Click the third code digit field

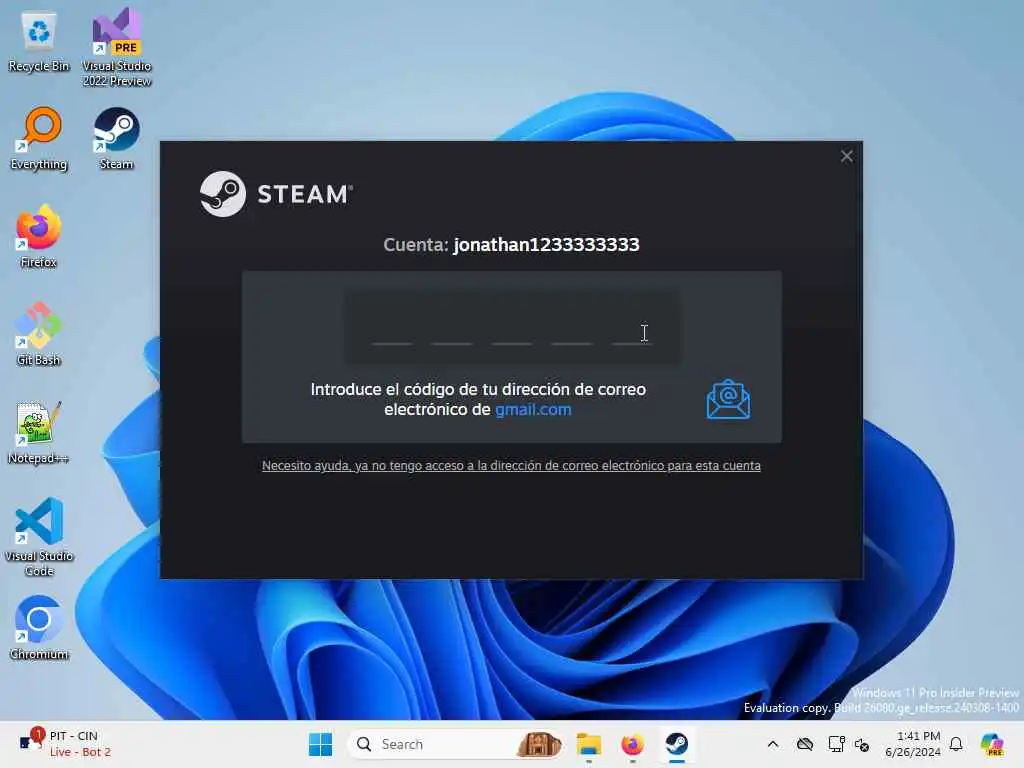[512, 328]
